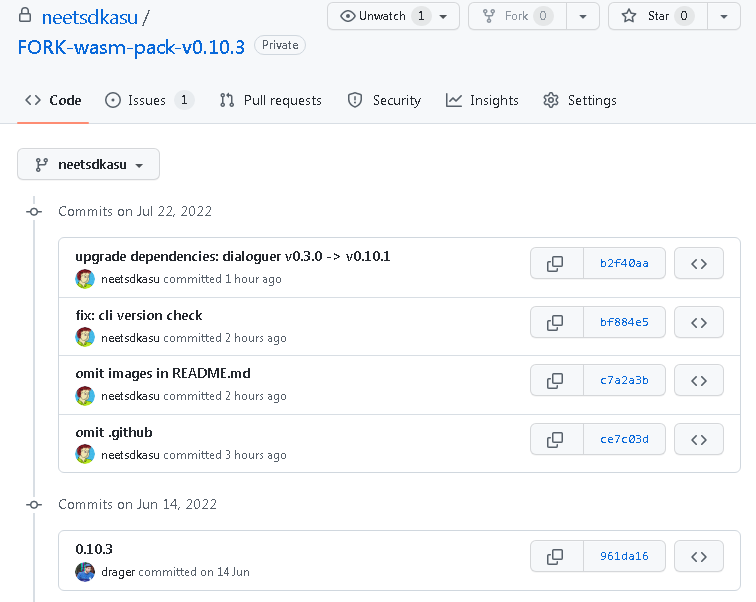Open commit 'omit images in README.md'
Viewport: 756px width, 602px height.
click(x=163, y=374)
